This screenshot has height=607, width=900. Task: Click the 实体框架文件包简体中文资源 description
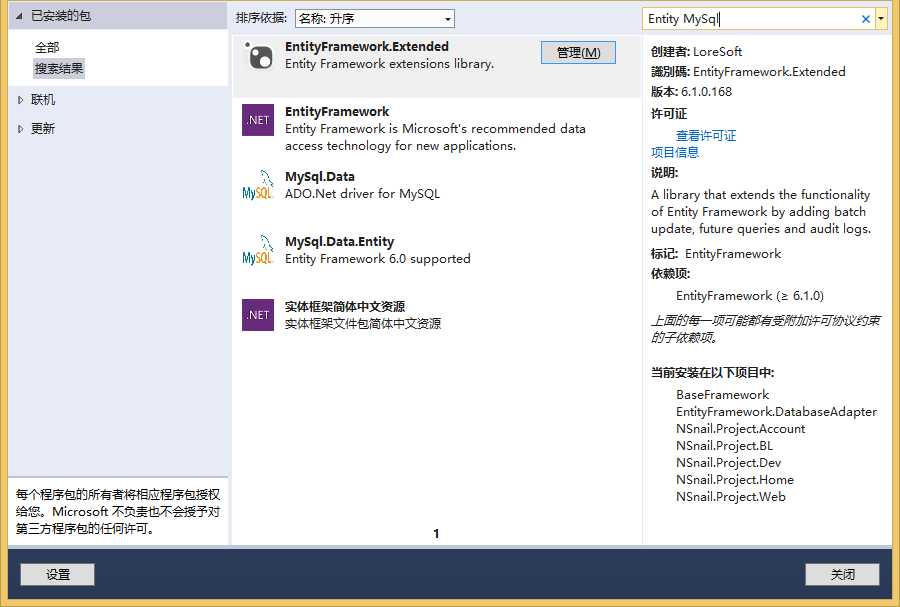tap(363, 324)
